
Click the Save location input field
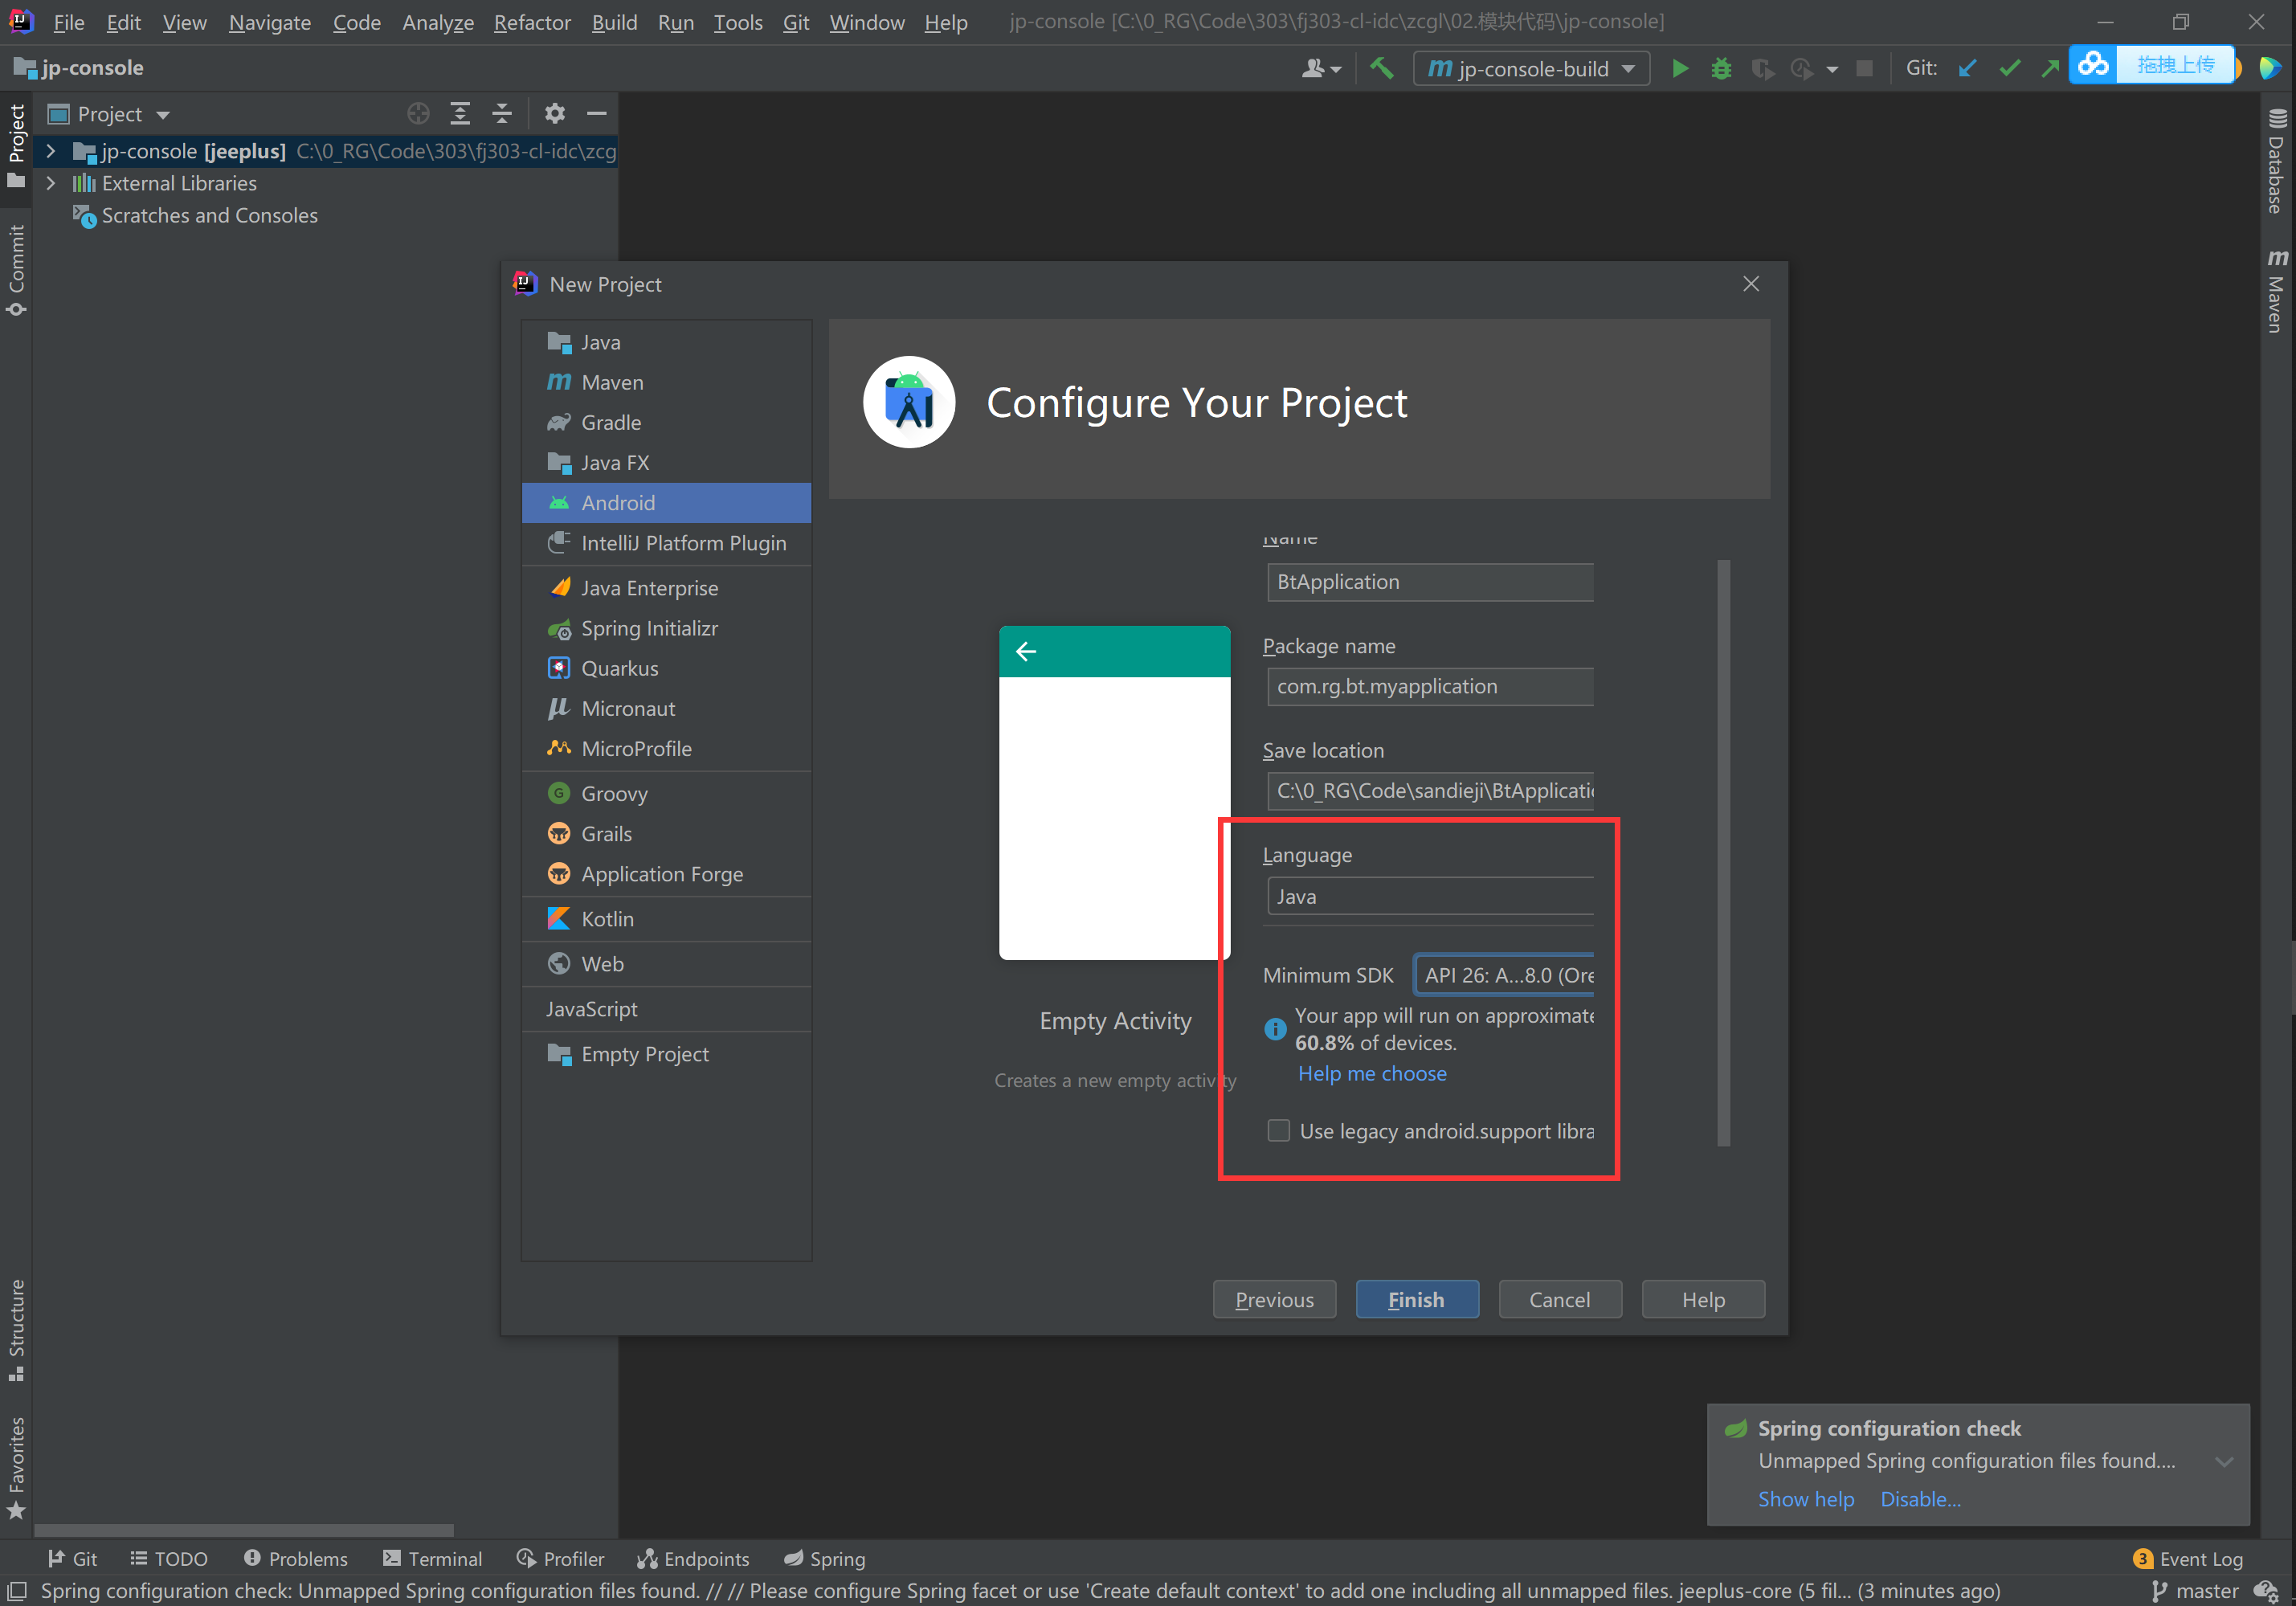(1430, 791)
